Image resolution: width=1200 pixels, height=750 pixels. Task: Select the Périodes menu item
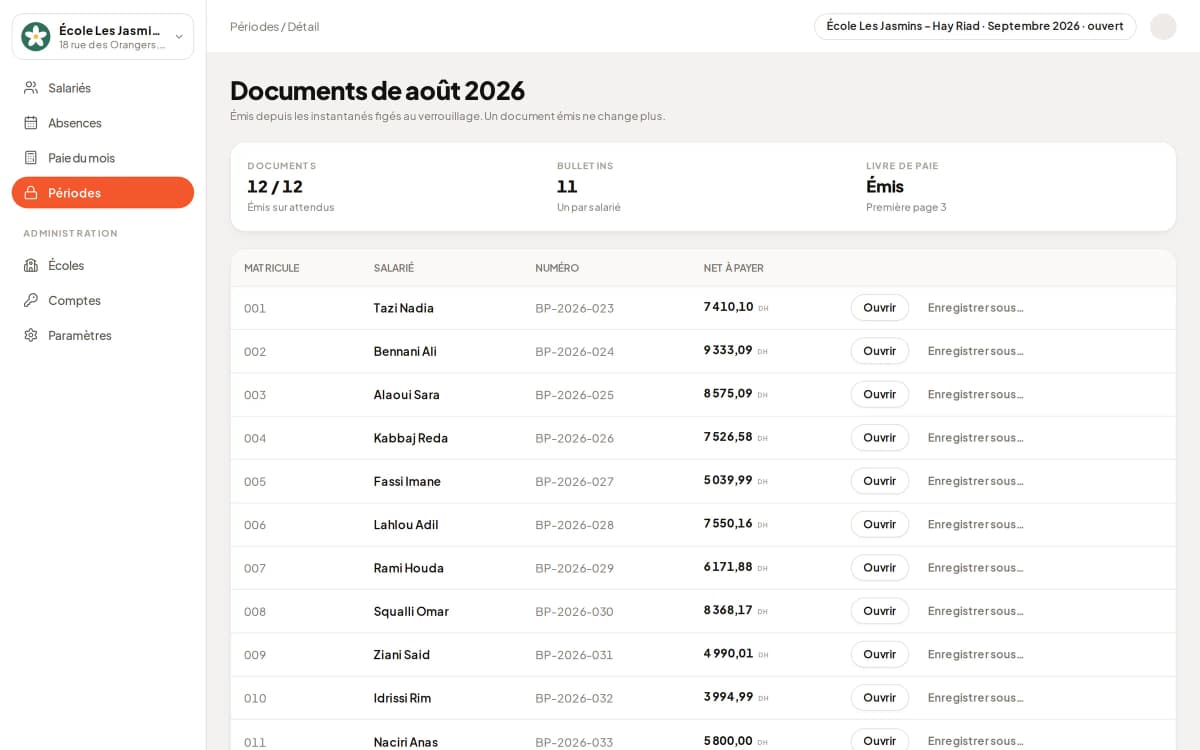pos(103,193)
